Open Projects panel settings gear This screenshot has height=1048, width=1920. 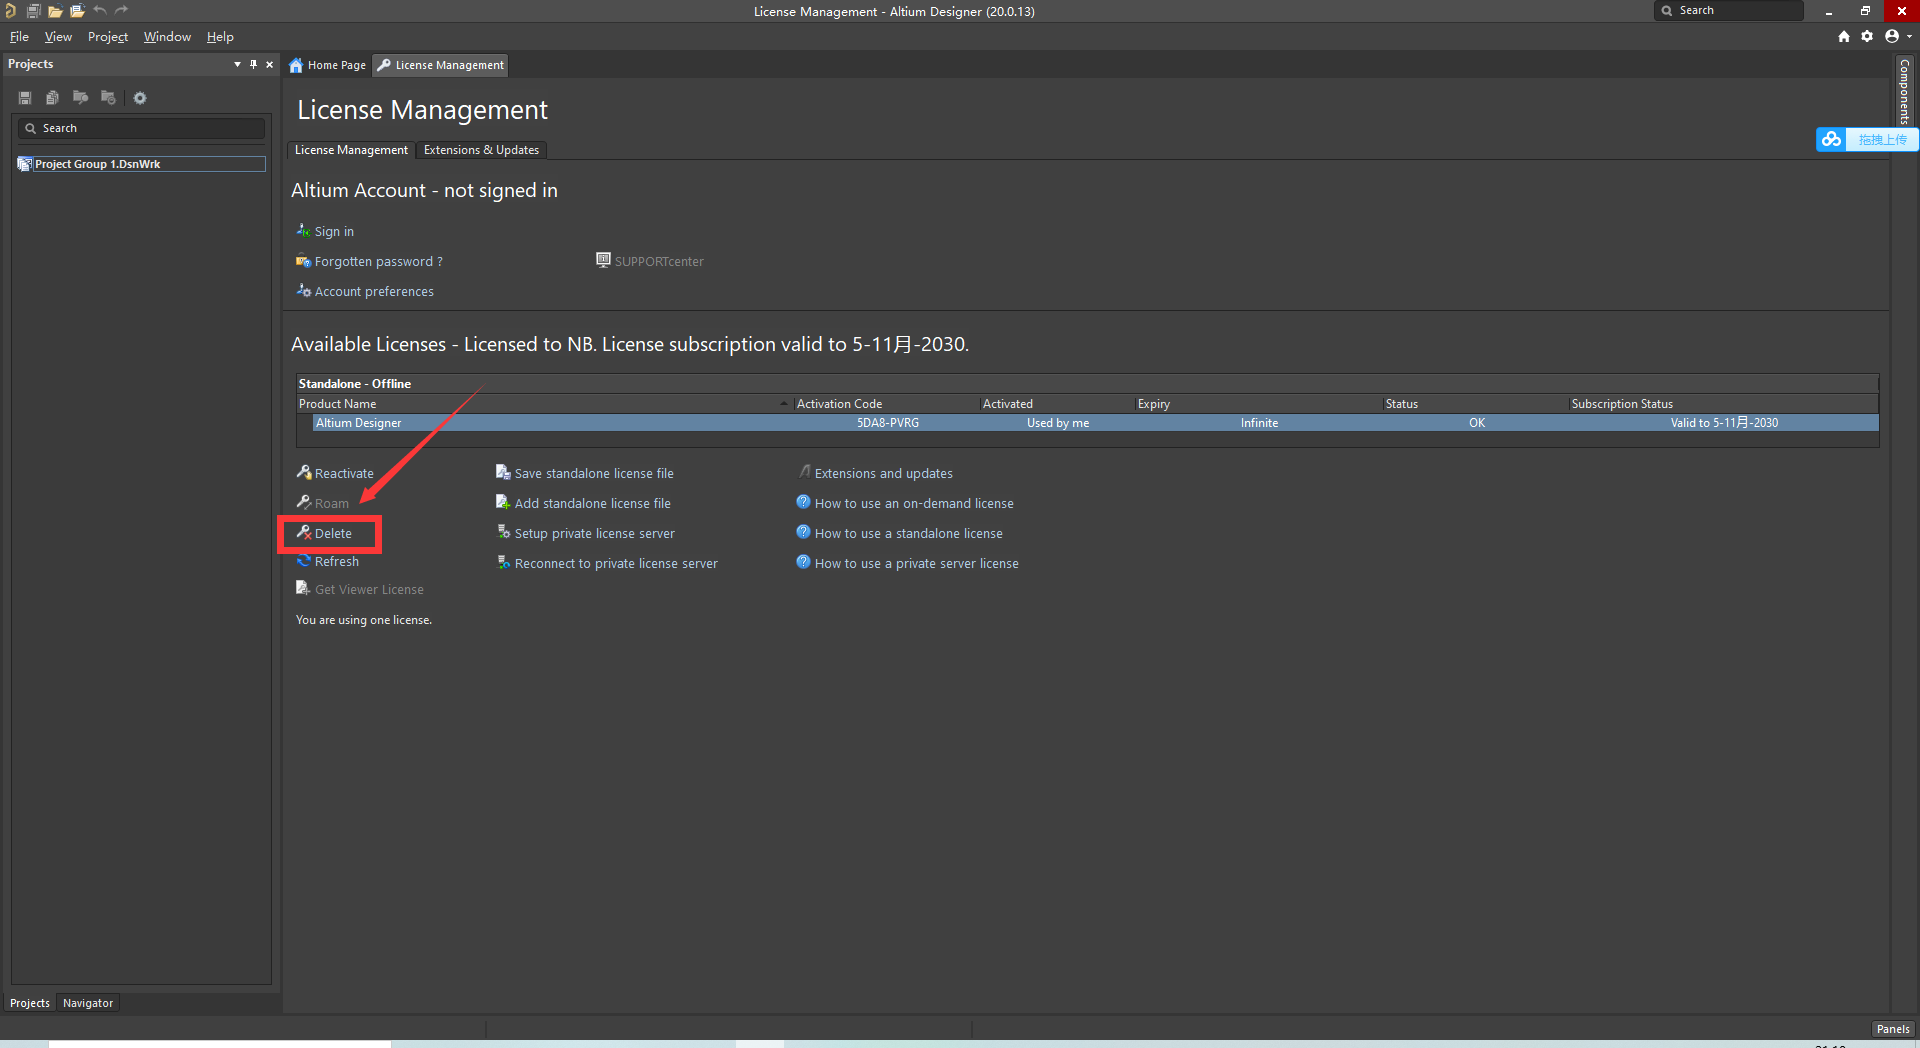[x=140, y=98]
